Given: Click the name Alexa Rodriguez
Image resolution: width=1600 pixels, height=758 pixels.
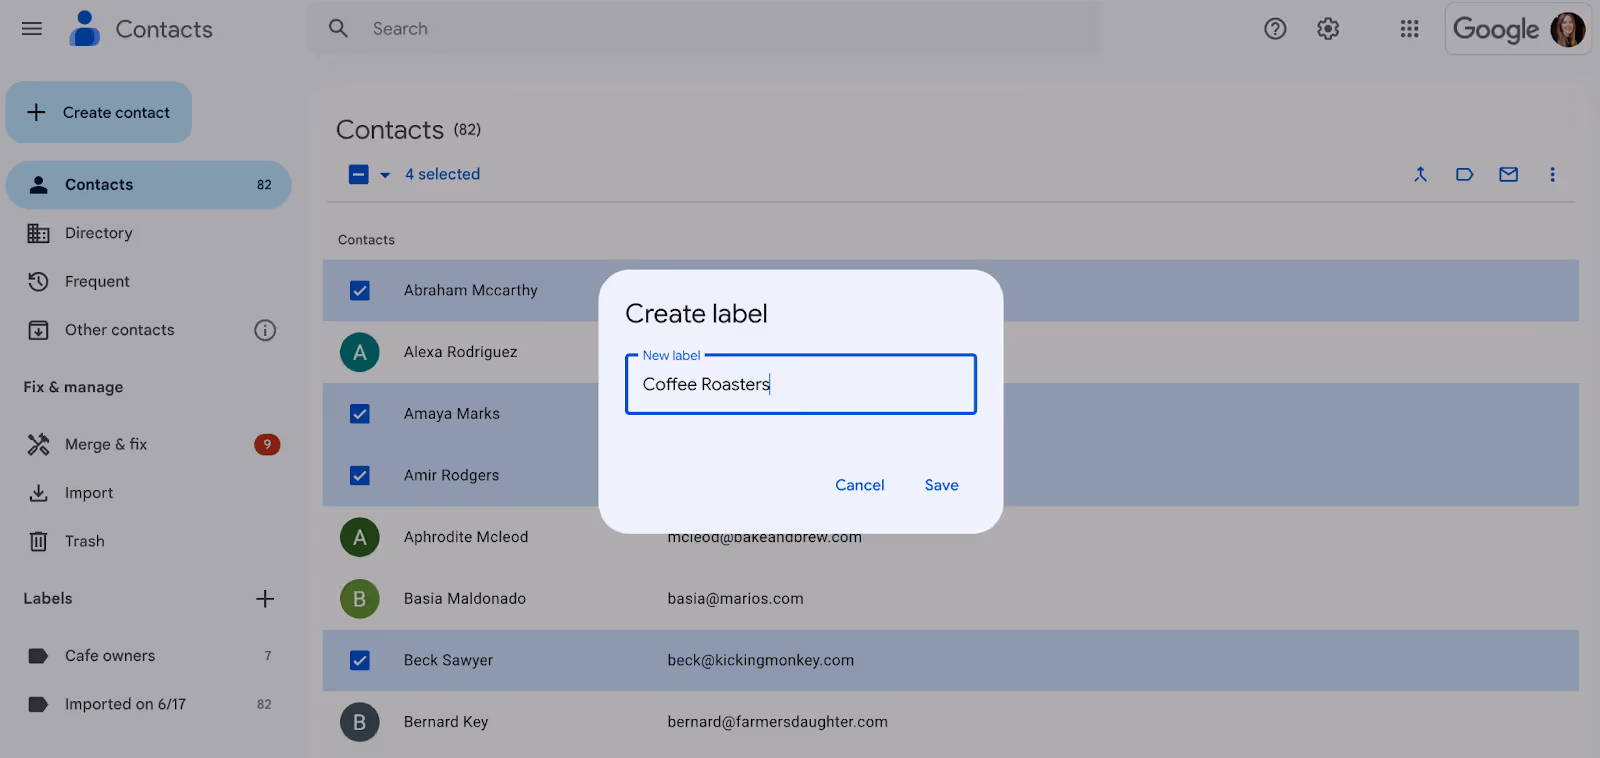Looking at the screenshot, I should click(x=461, y=352).
